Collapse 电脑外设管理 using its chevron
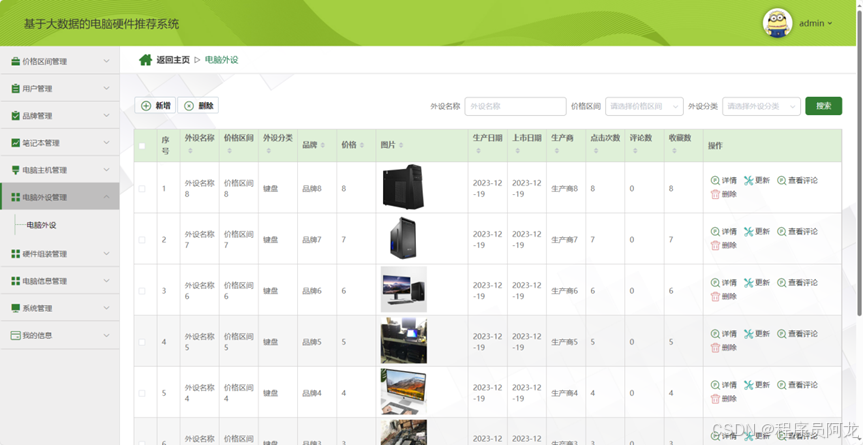The image size is (863, 445). click(106, 197)
